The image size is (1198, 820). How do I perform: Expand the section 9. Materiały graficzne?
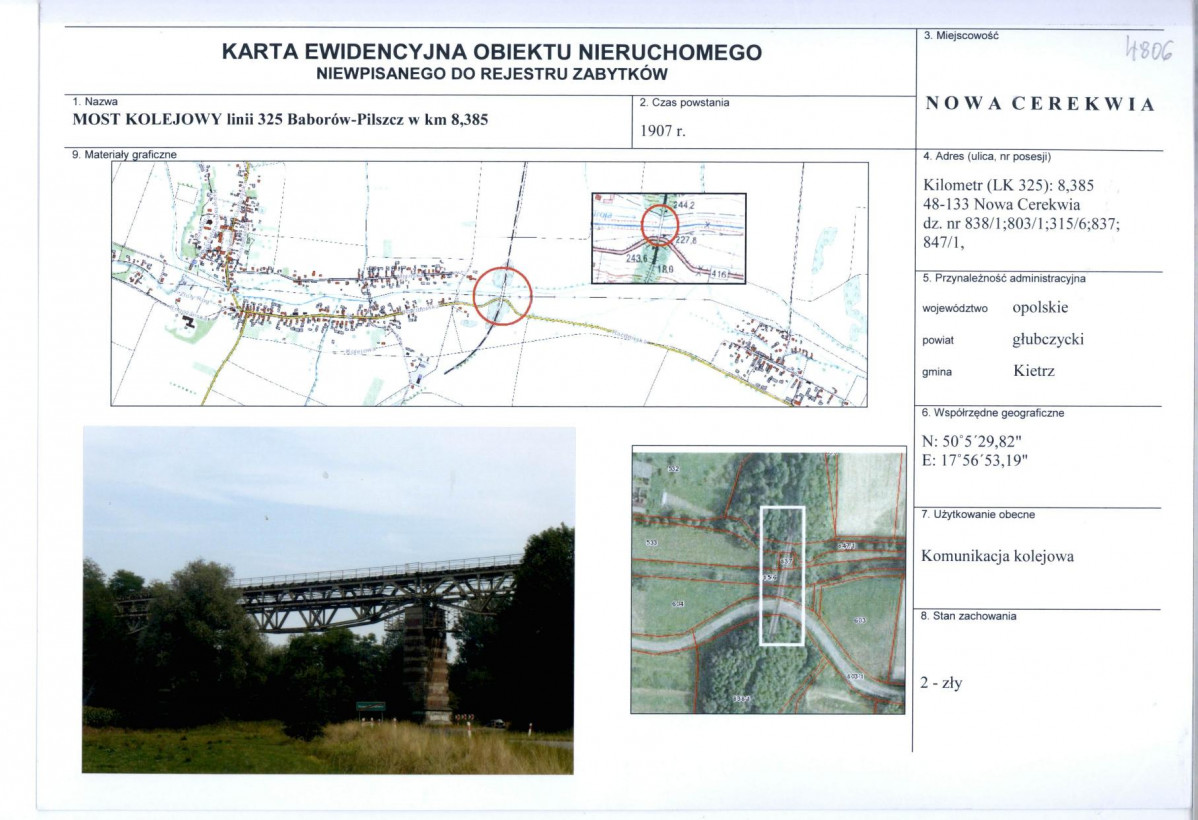tap(122, 154)
